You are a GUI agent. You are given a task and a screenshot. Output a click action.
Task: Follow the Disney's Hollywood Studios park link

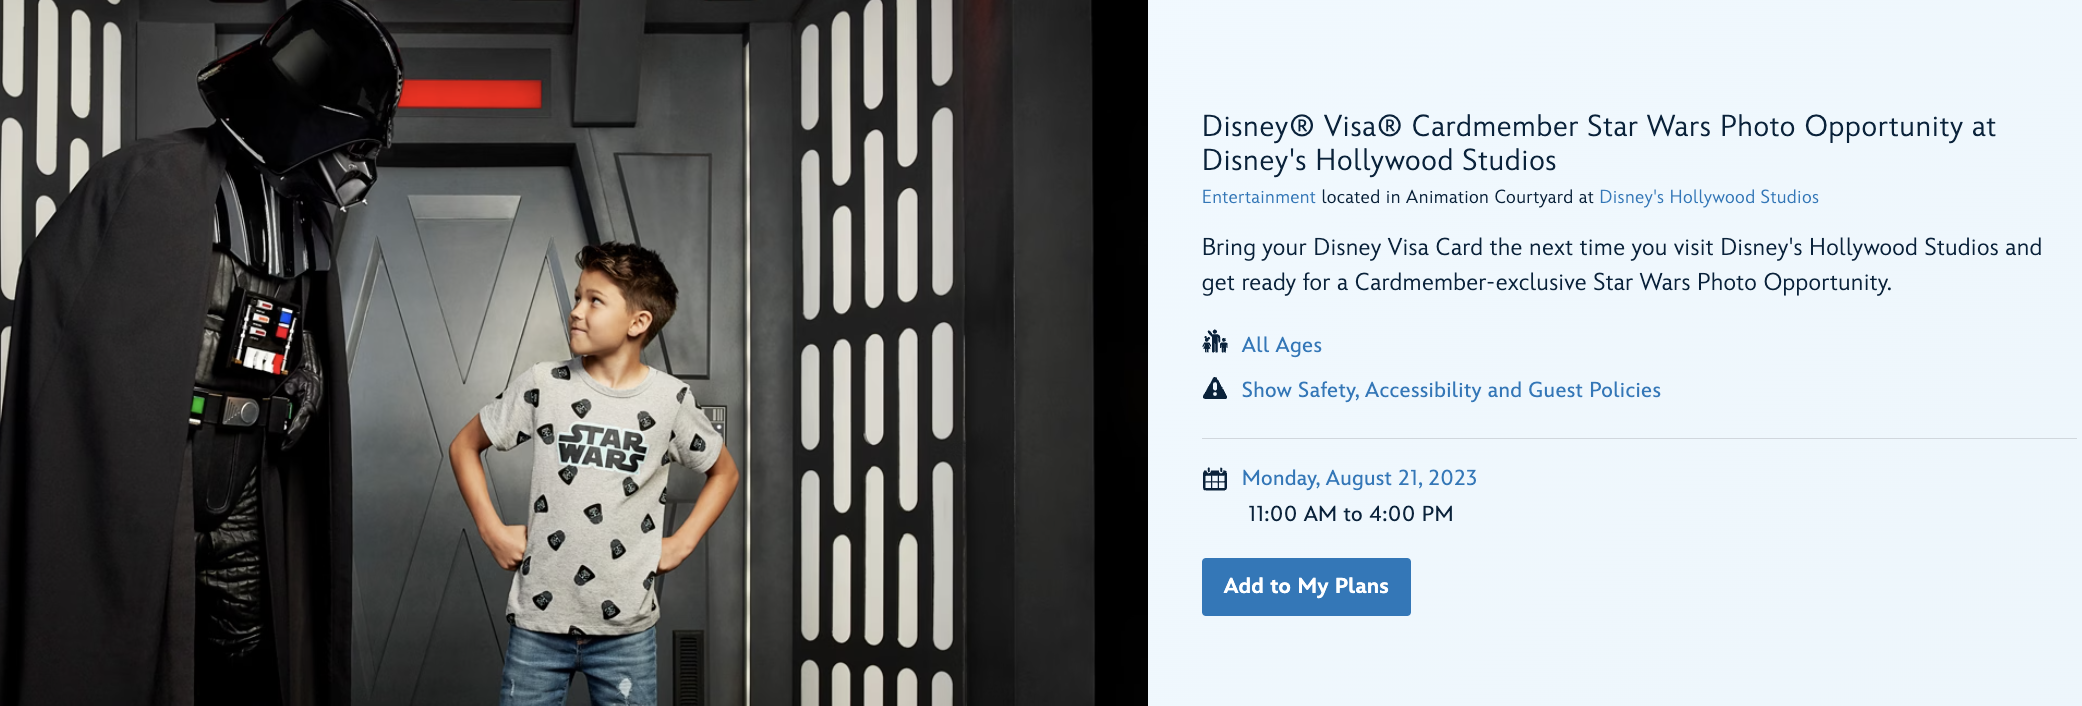[1709, 197]
